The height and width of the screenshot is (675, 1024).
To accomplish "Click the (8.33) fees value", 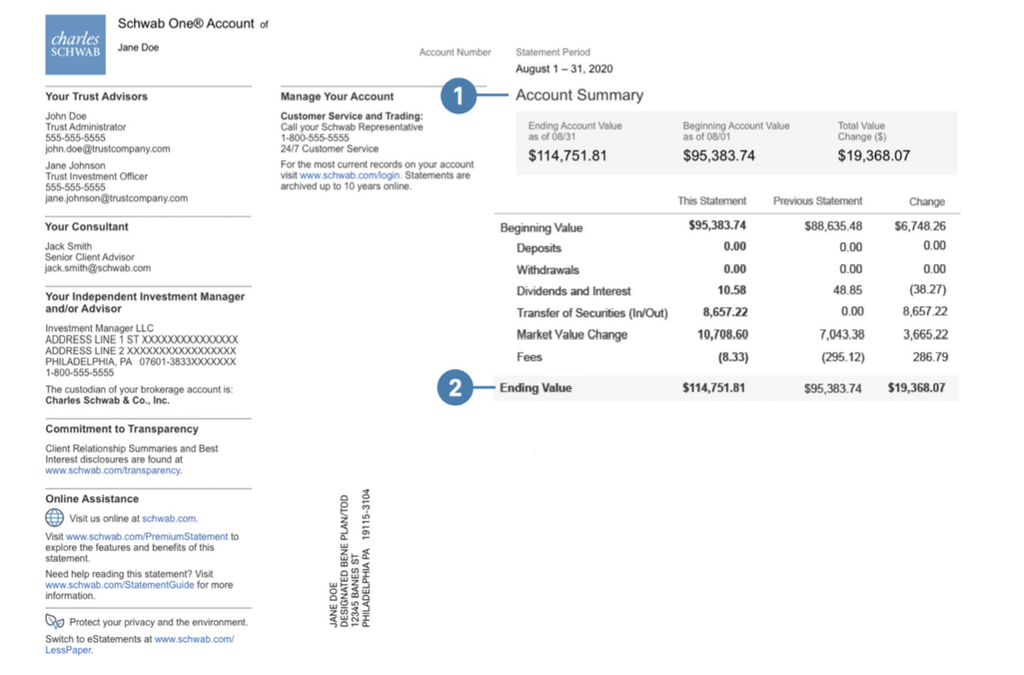I will click(733, 358).
